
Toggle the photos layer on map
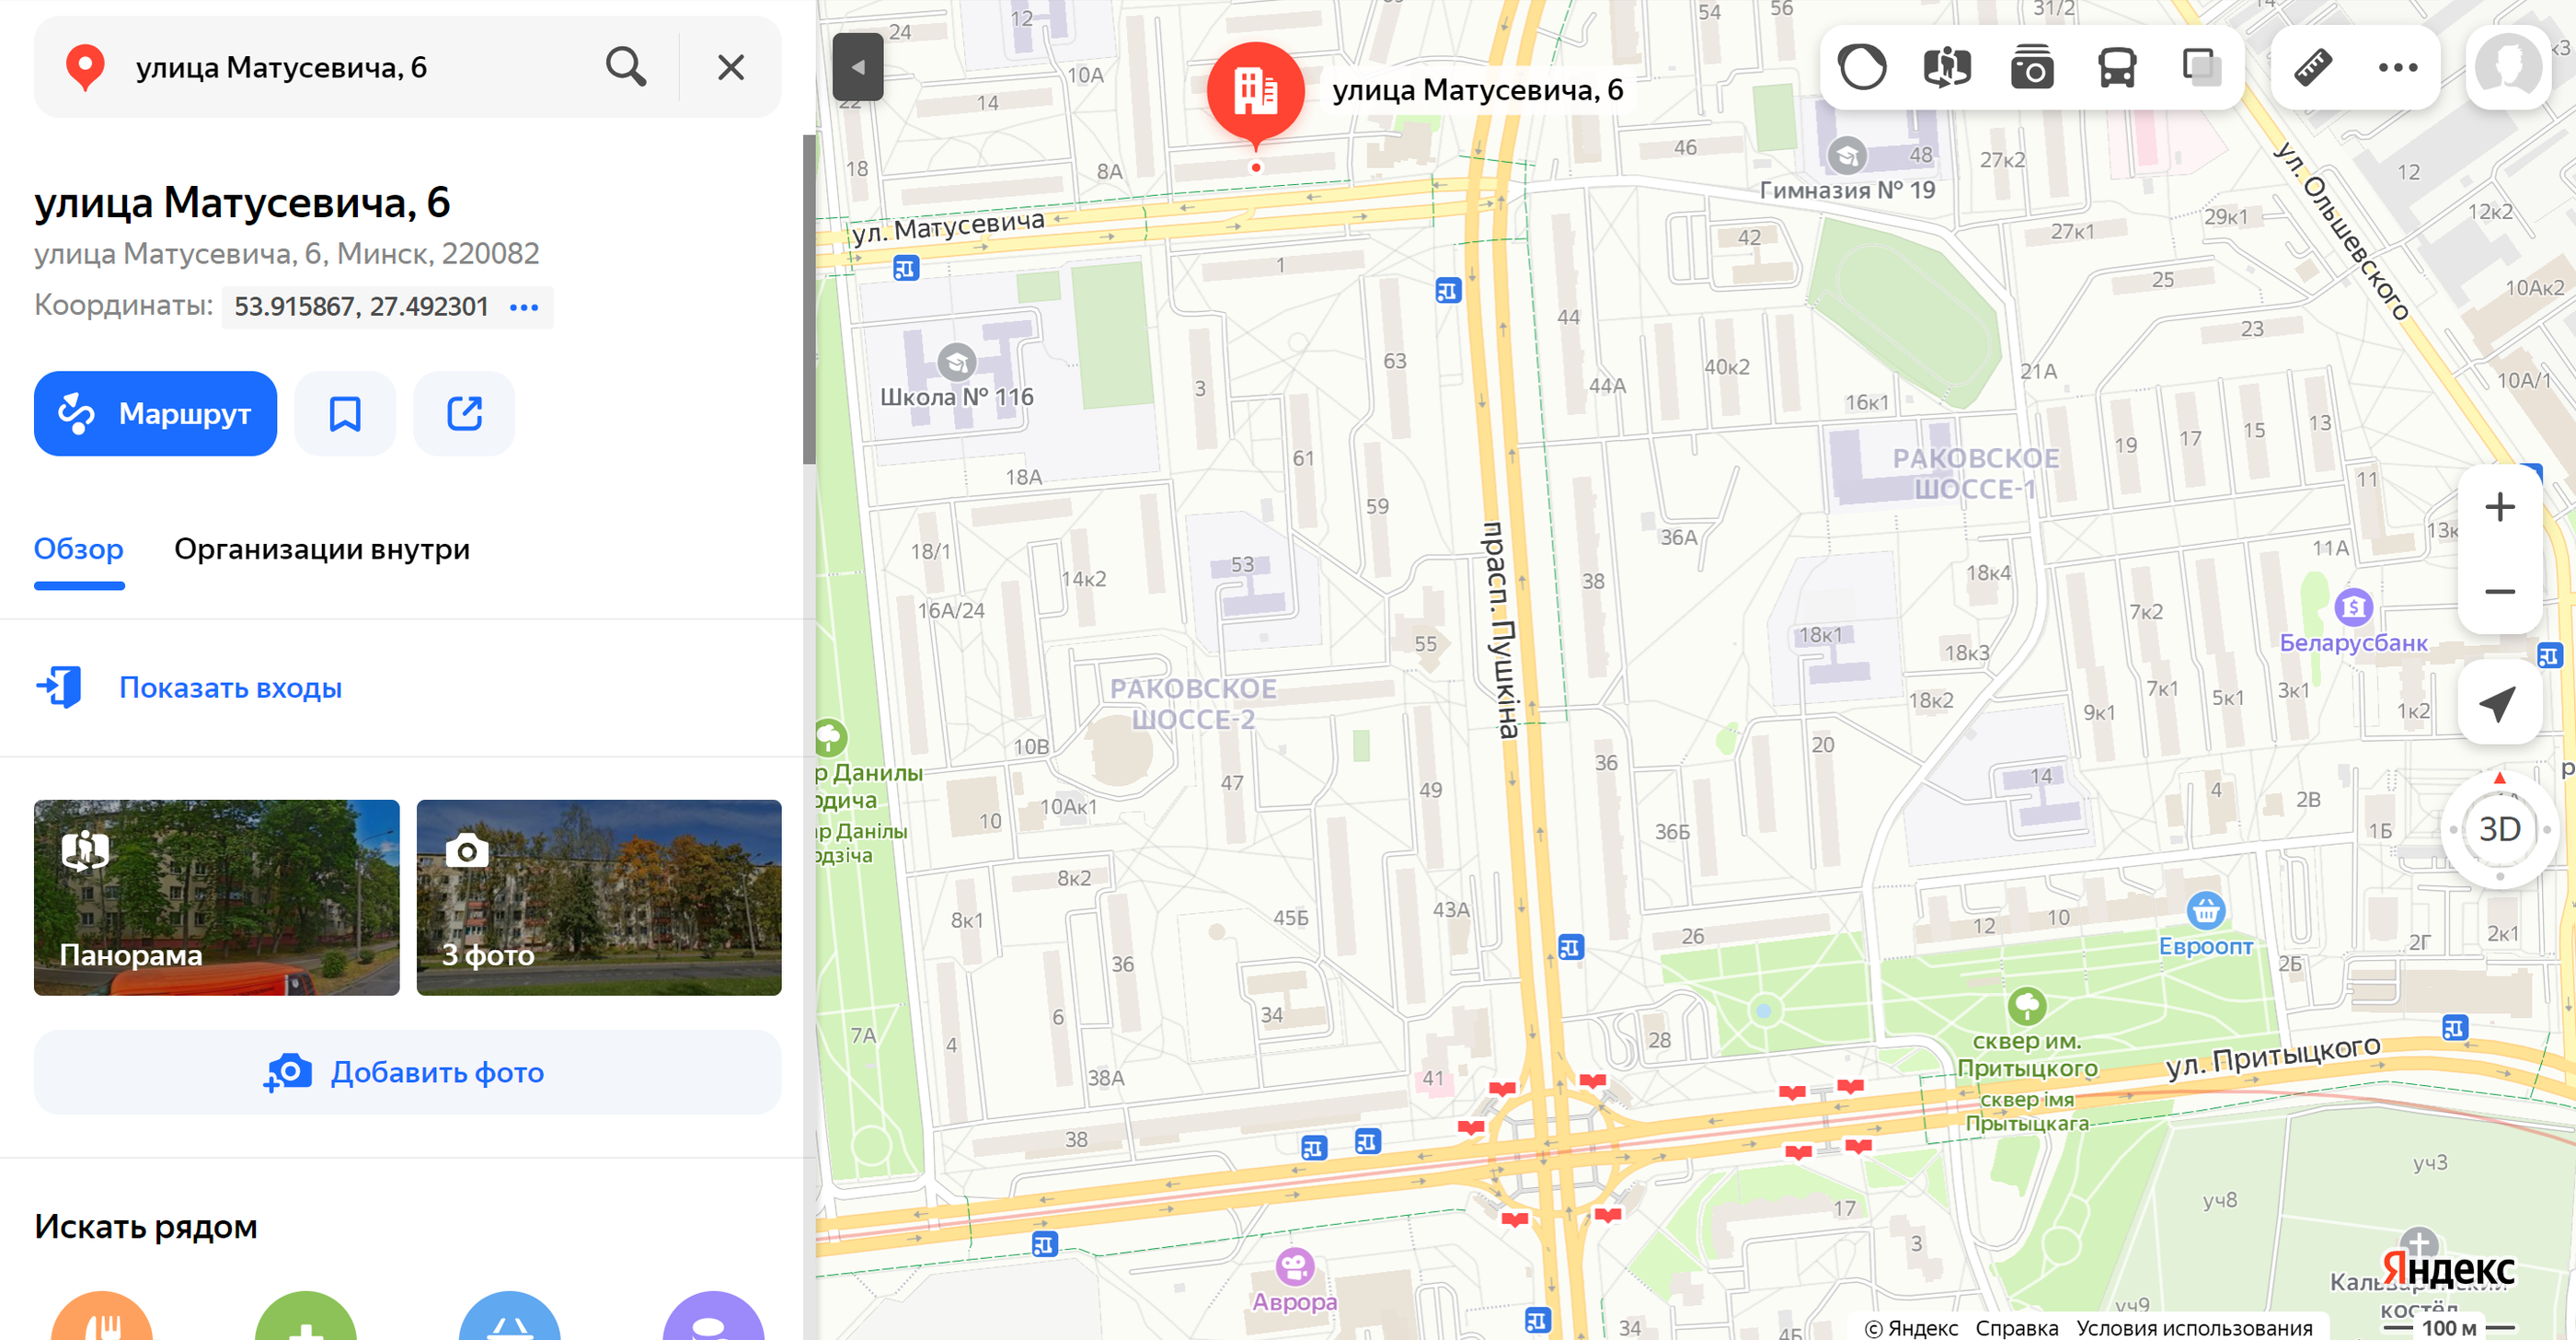(x=2032, y=67)
